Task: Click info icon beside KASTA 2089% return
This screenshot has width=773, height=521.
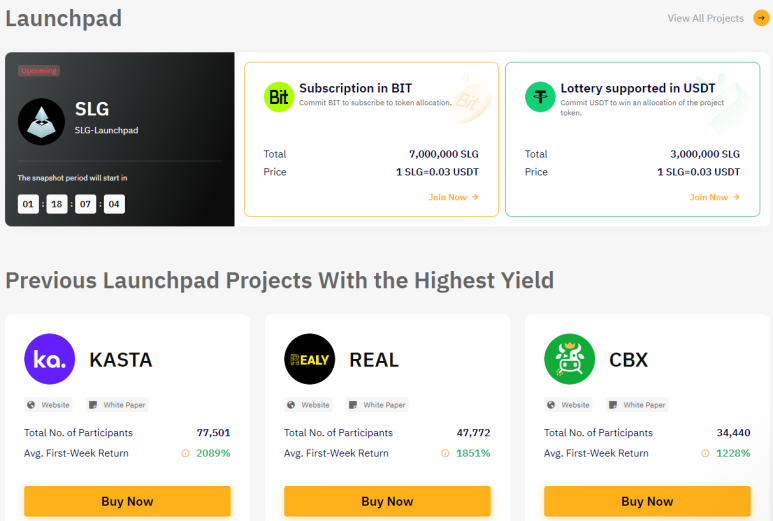Action: click(x=185, y=453)
